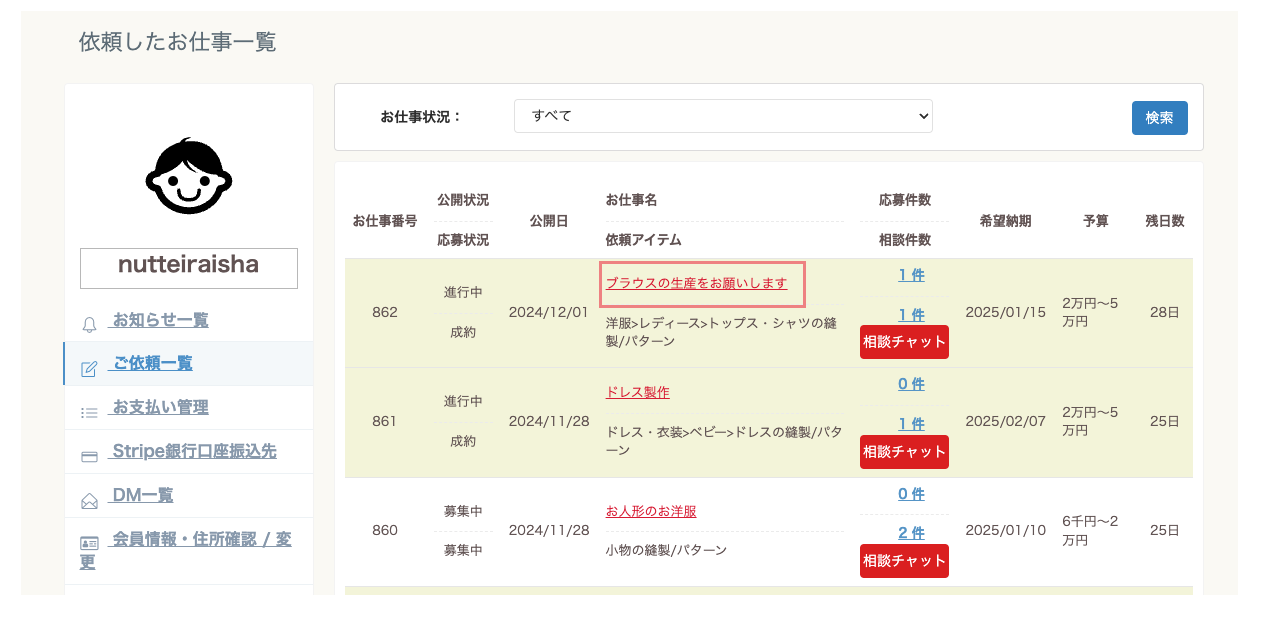The width and height of the screenshot is (1274, 631).
Task: Click the 6千円〜2万円 budget cell
Action: (x=1090, y=530)
